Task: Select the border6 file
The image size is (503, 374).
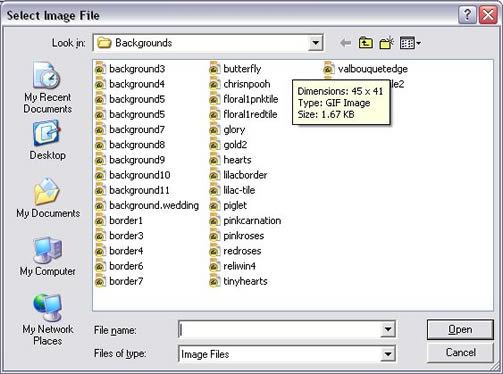Action: pos(119,266)
